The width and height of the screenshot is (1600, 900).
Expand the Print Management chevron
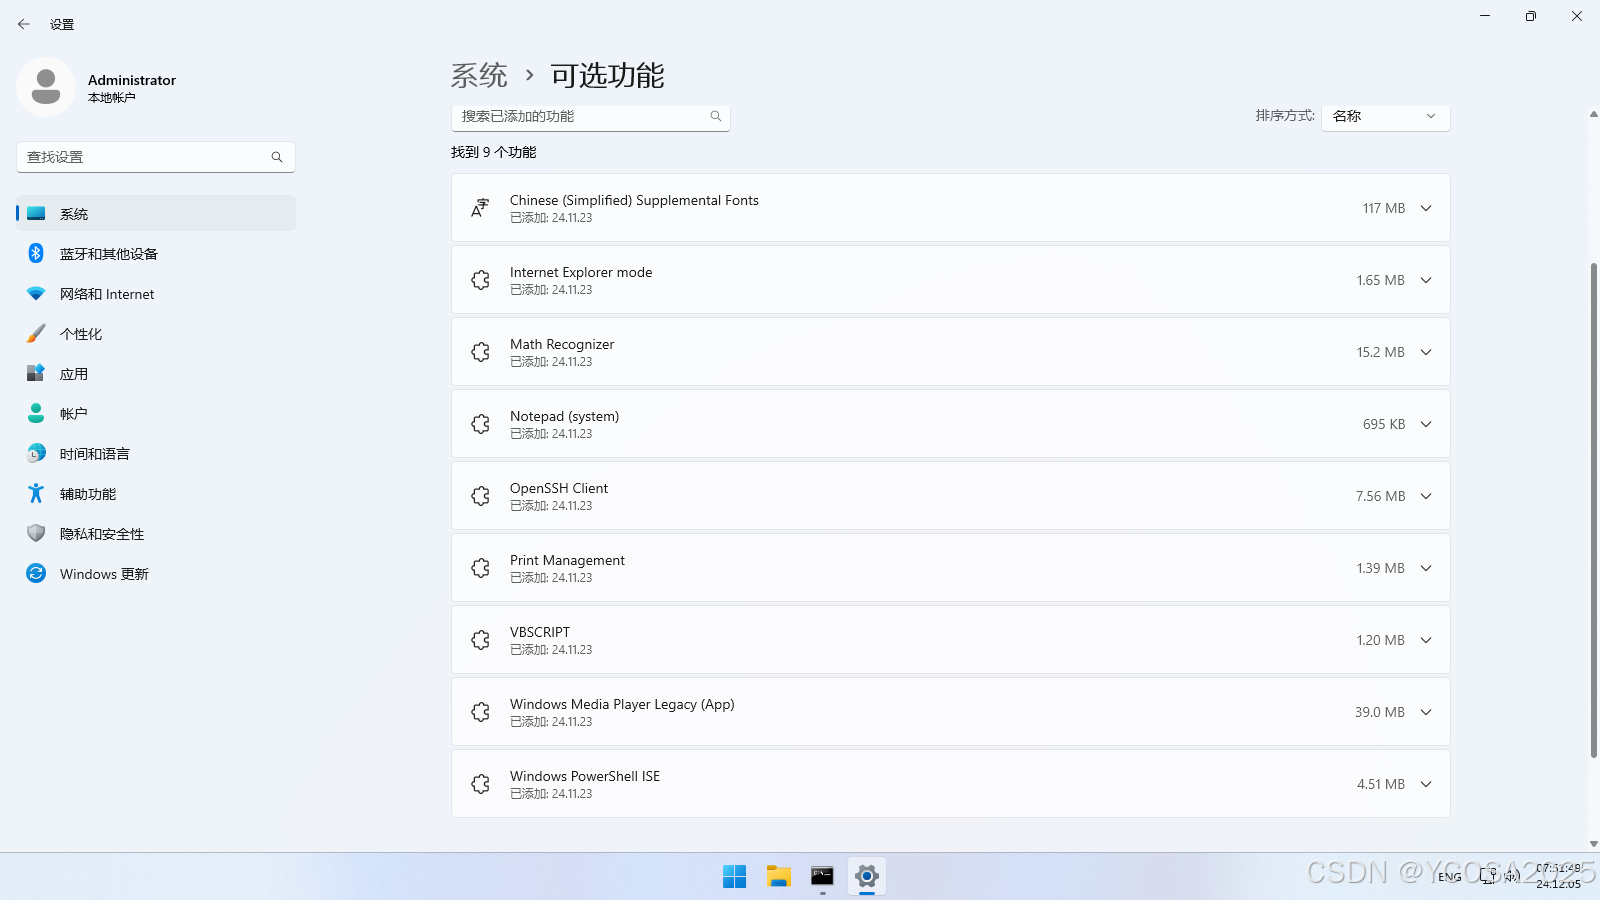click(x=1426, y=568)
